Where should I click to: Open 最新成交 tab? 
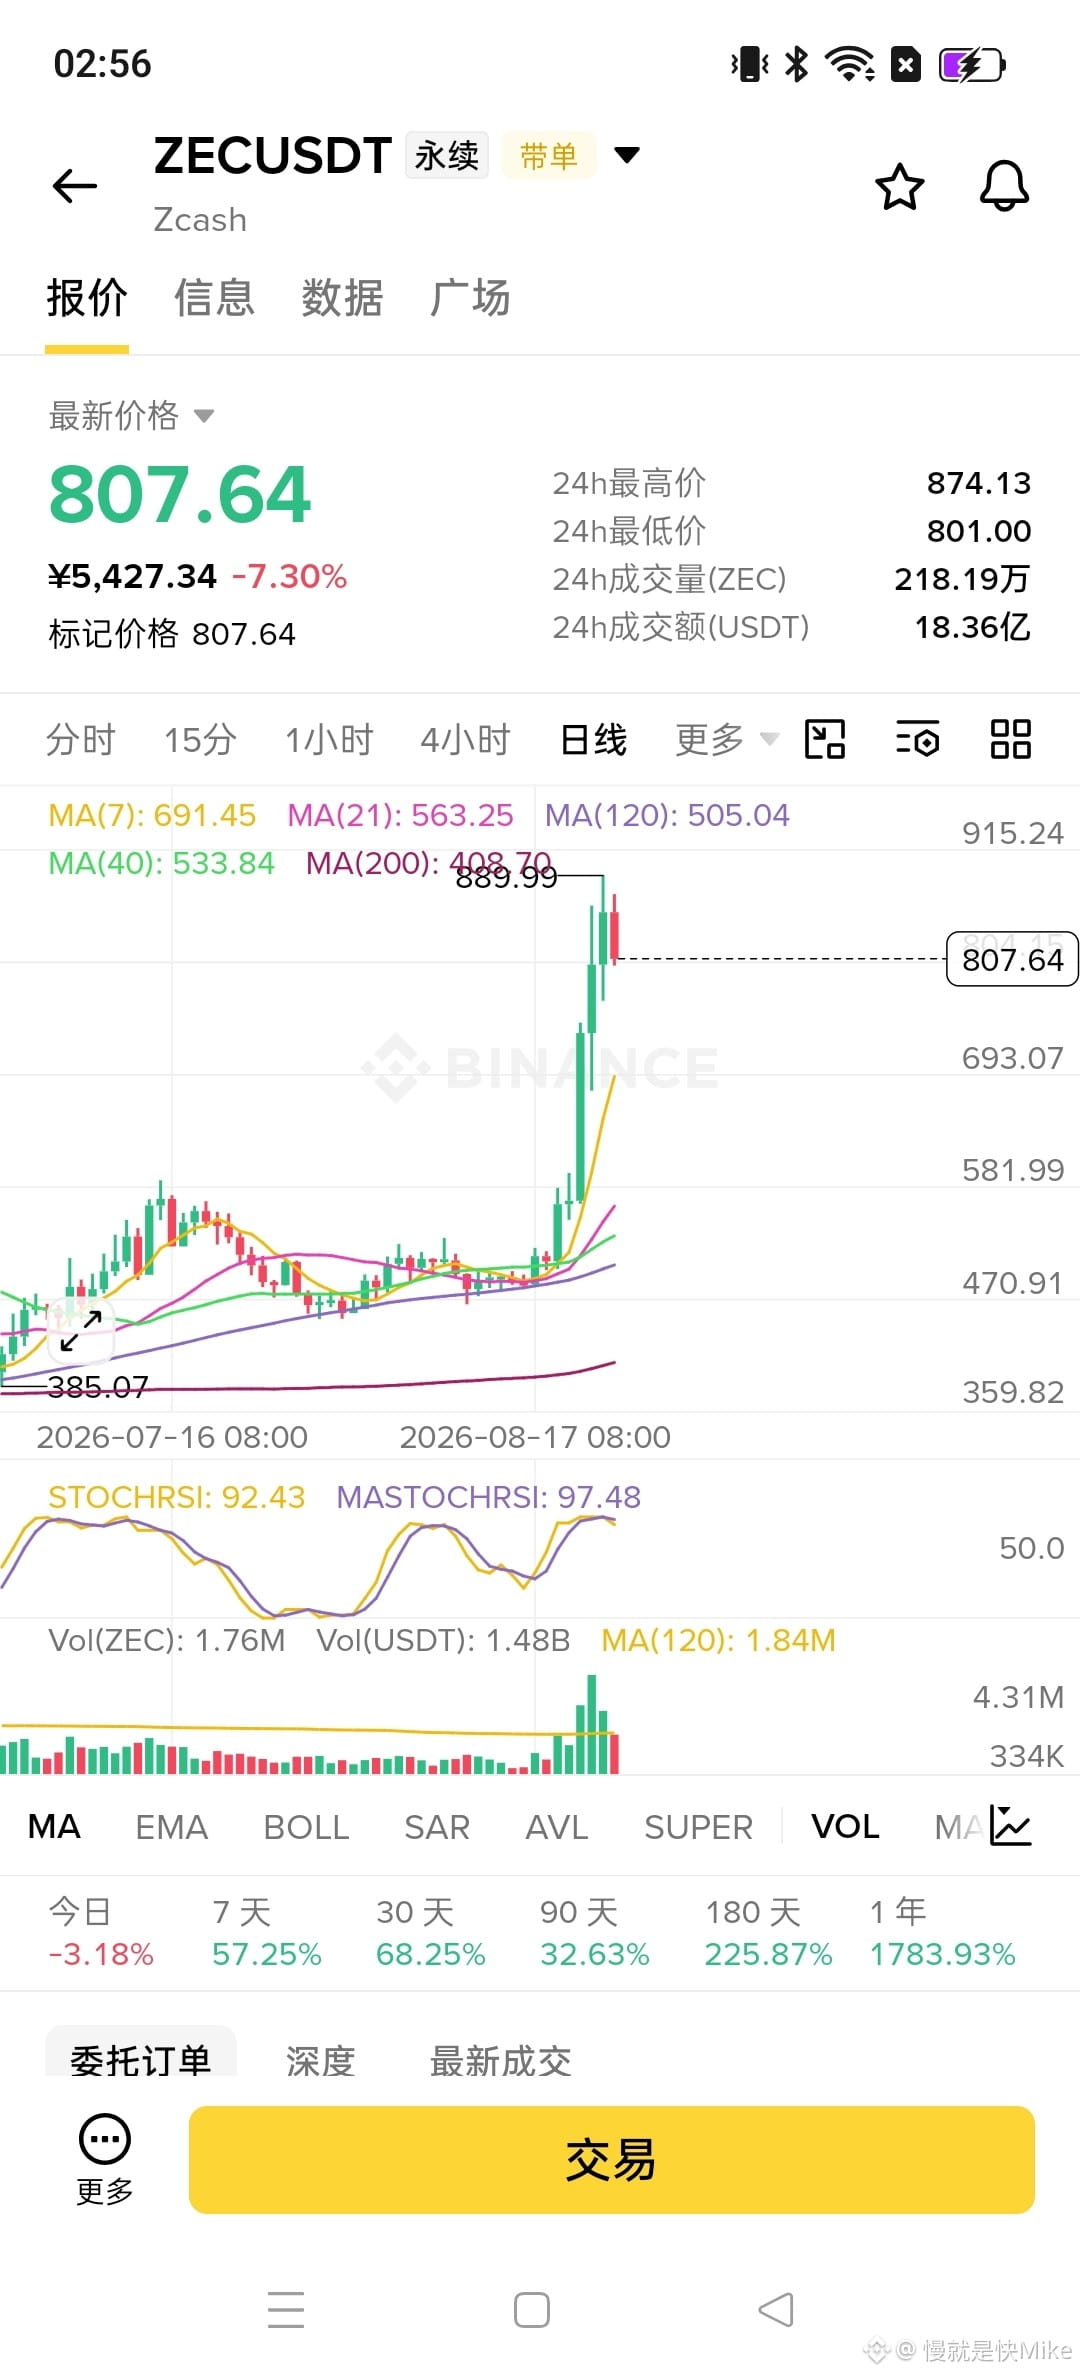[500, 2060]
